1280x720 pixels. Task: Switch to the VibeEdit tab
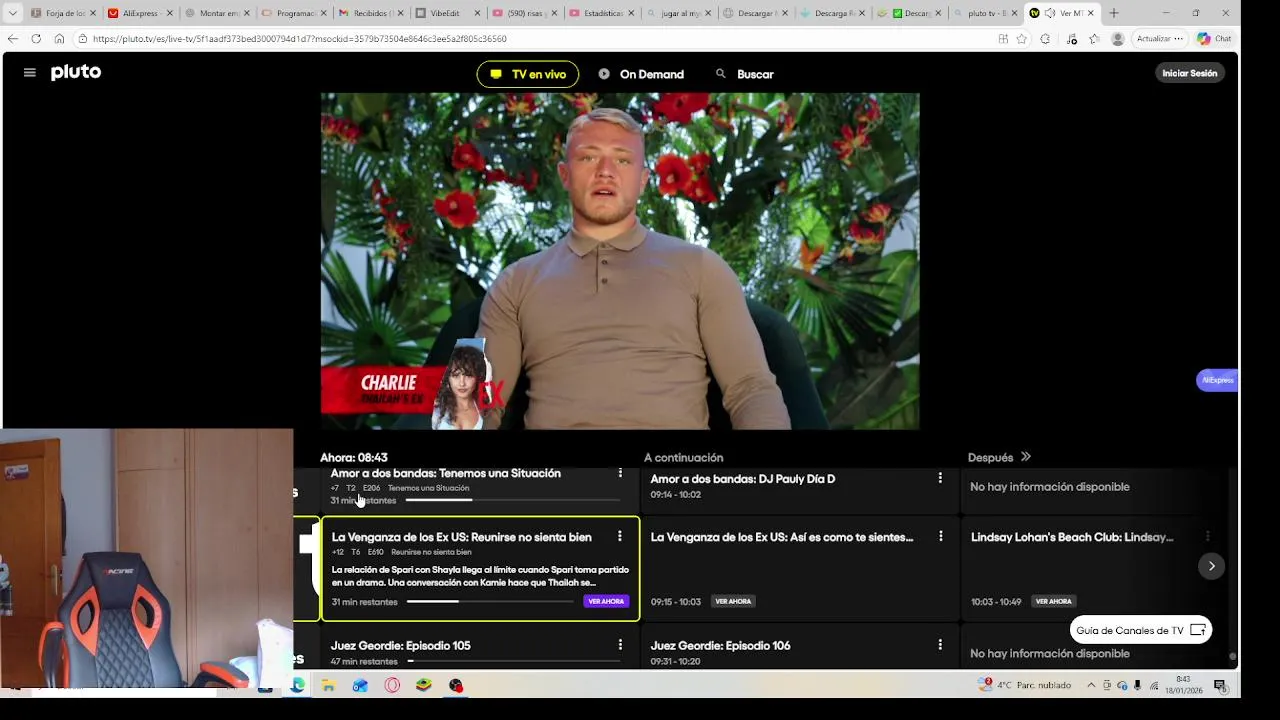[x=446, y=13]
